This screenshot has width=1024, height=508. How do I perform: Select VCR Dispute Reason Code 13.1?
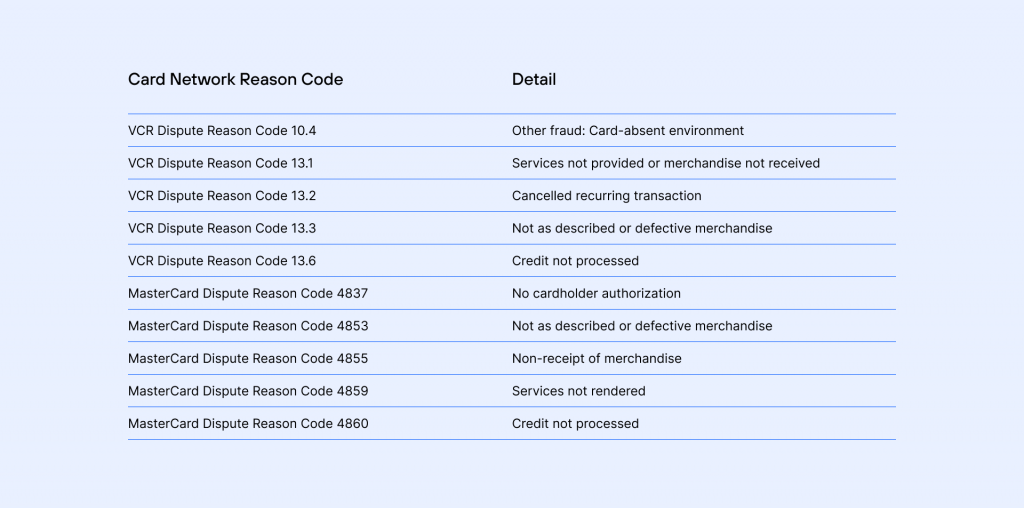tap(222, 163)
